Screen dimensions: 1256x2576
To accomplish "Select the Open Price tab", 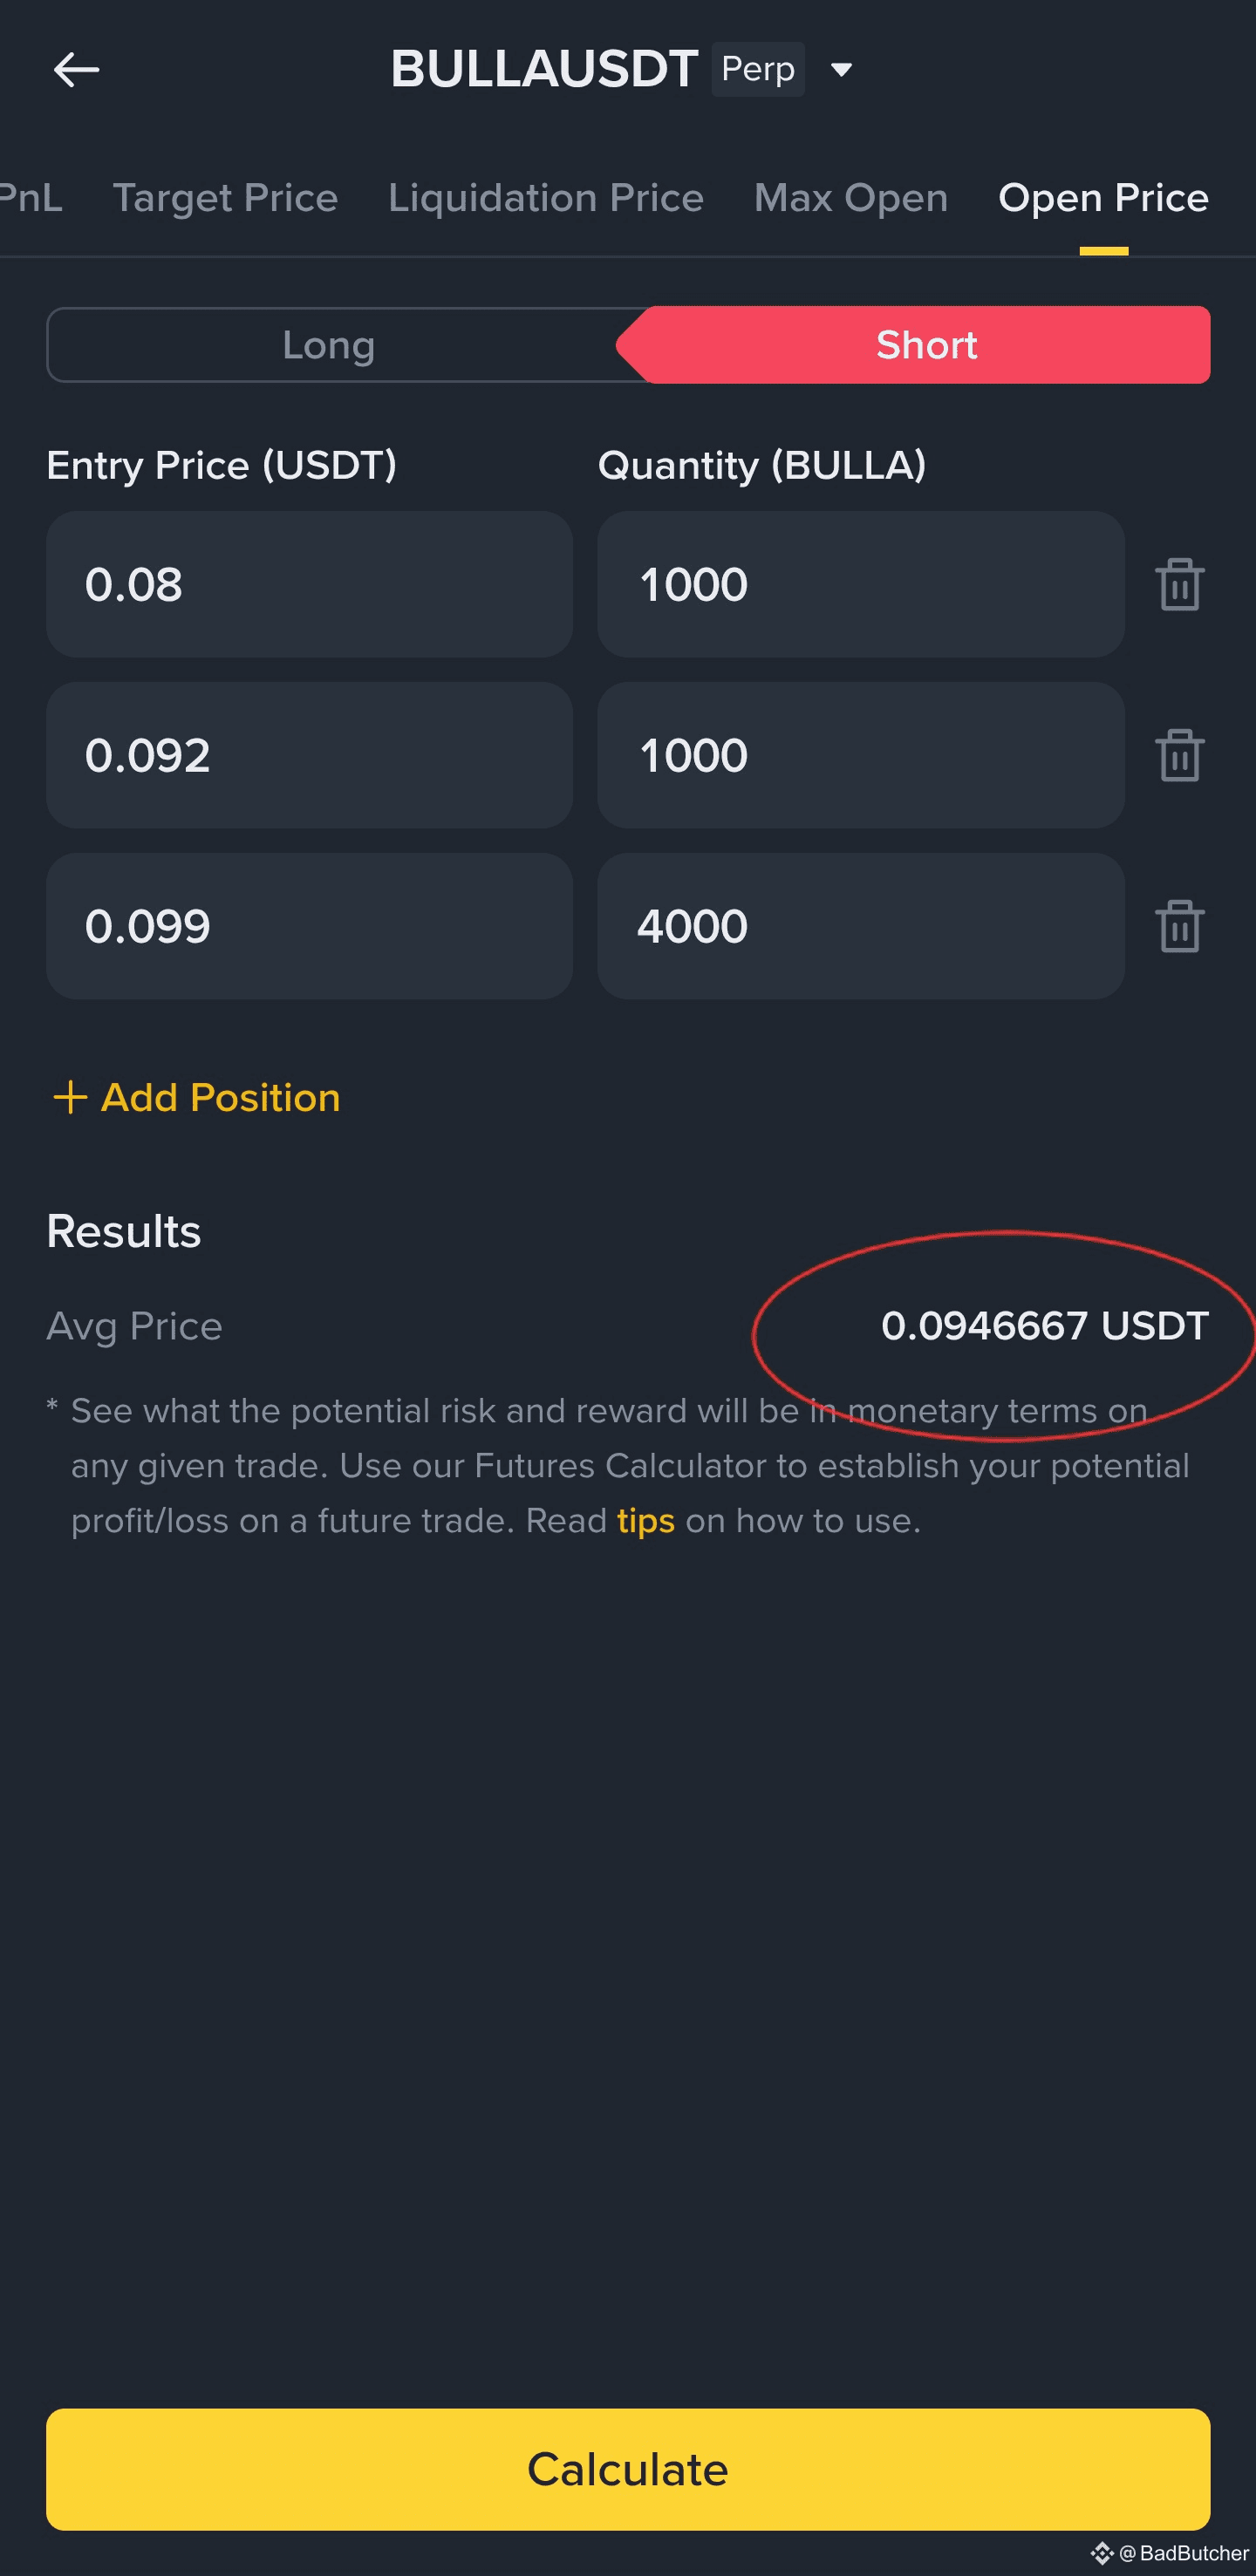I will click(x=1103, y=198).
